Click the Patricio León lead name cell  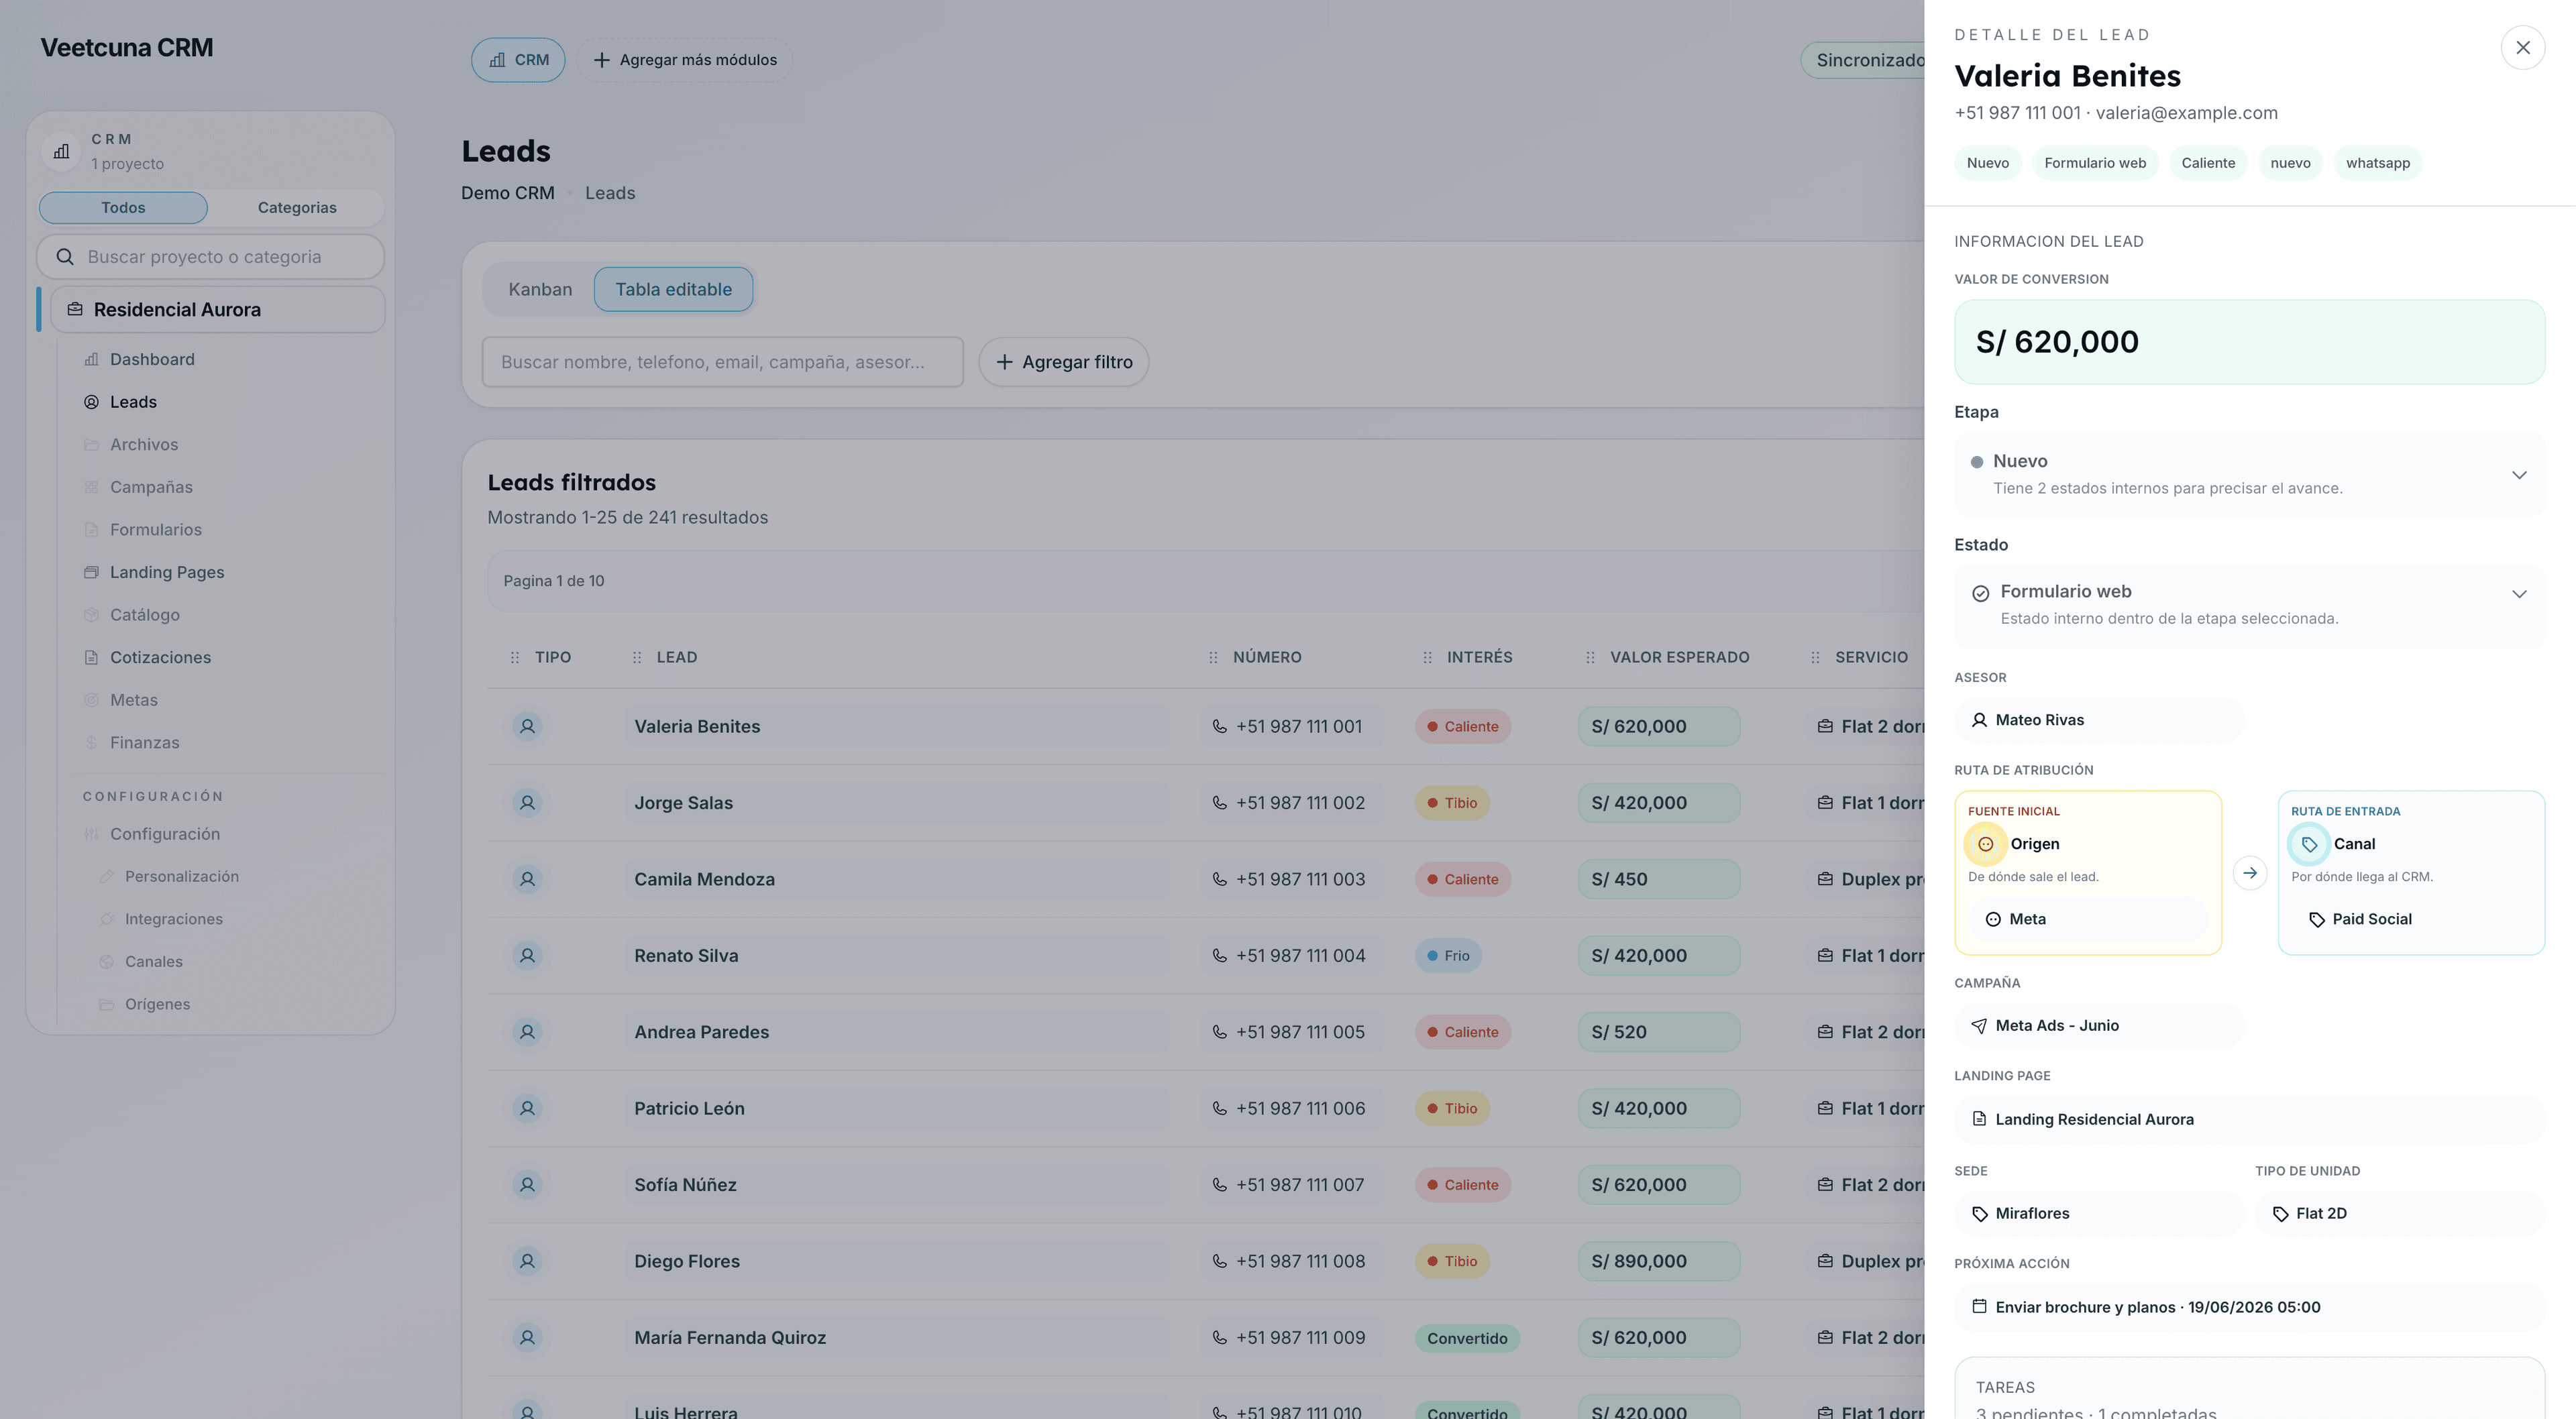click(897, 1108)
